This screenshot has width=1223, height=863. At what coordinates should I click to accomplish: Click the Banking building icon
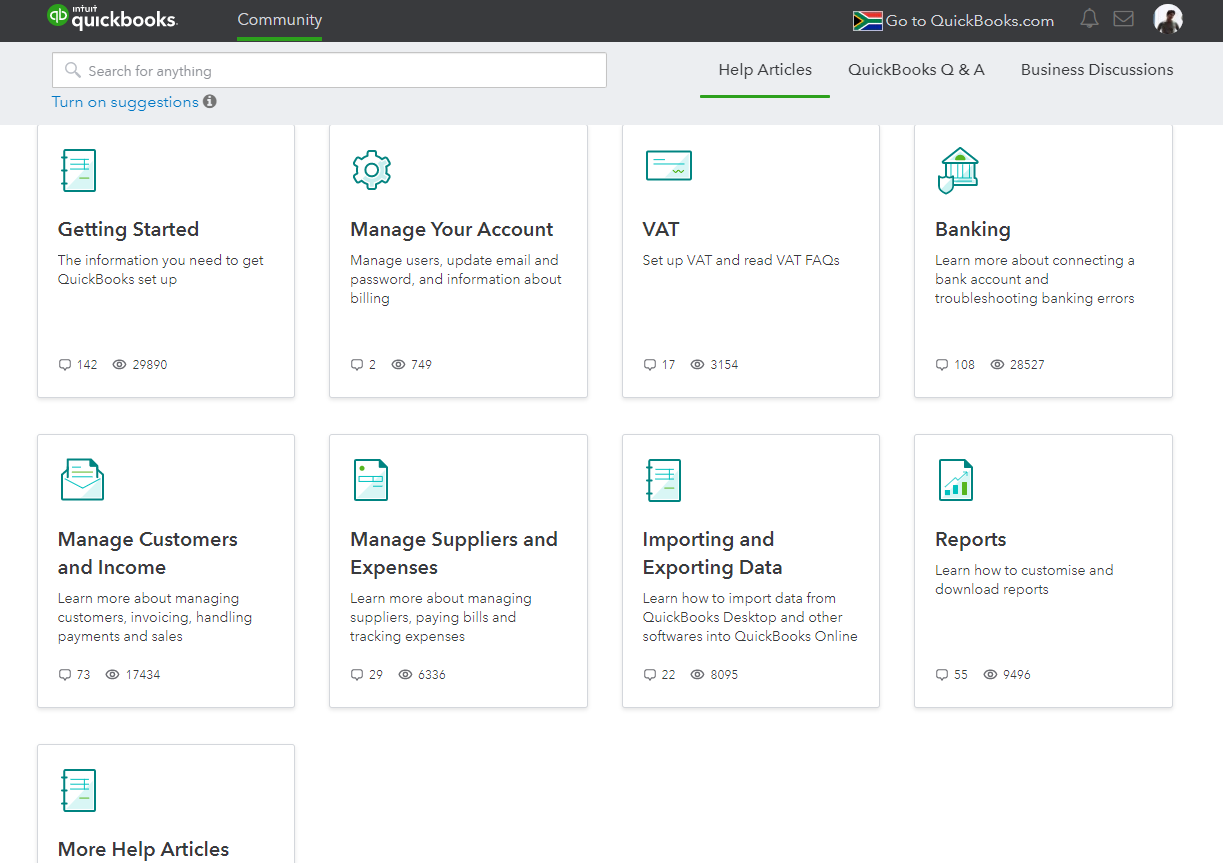(x=958, y=170)
